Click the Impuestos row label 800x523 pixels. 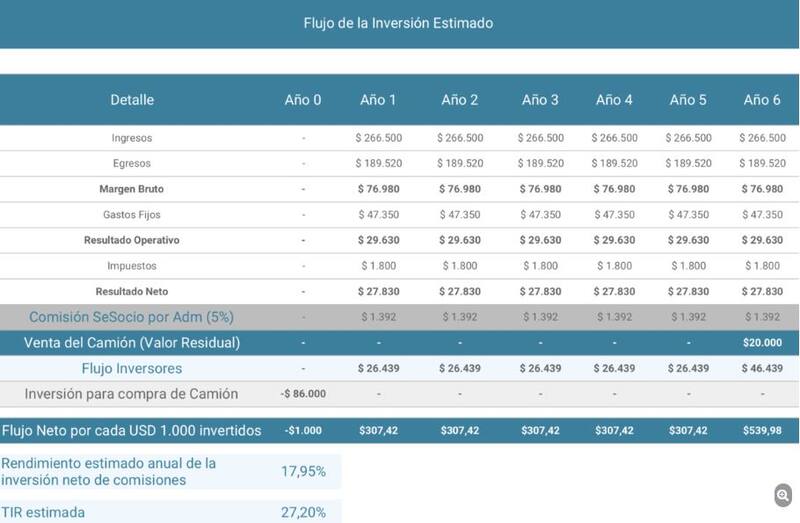coord(132,266)
